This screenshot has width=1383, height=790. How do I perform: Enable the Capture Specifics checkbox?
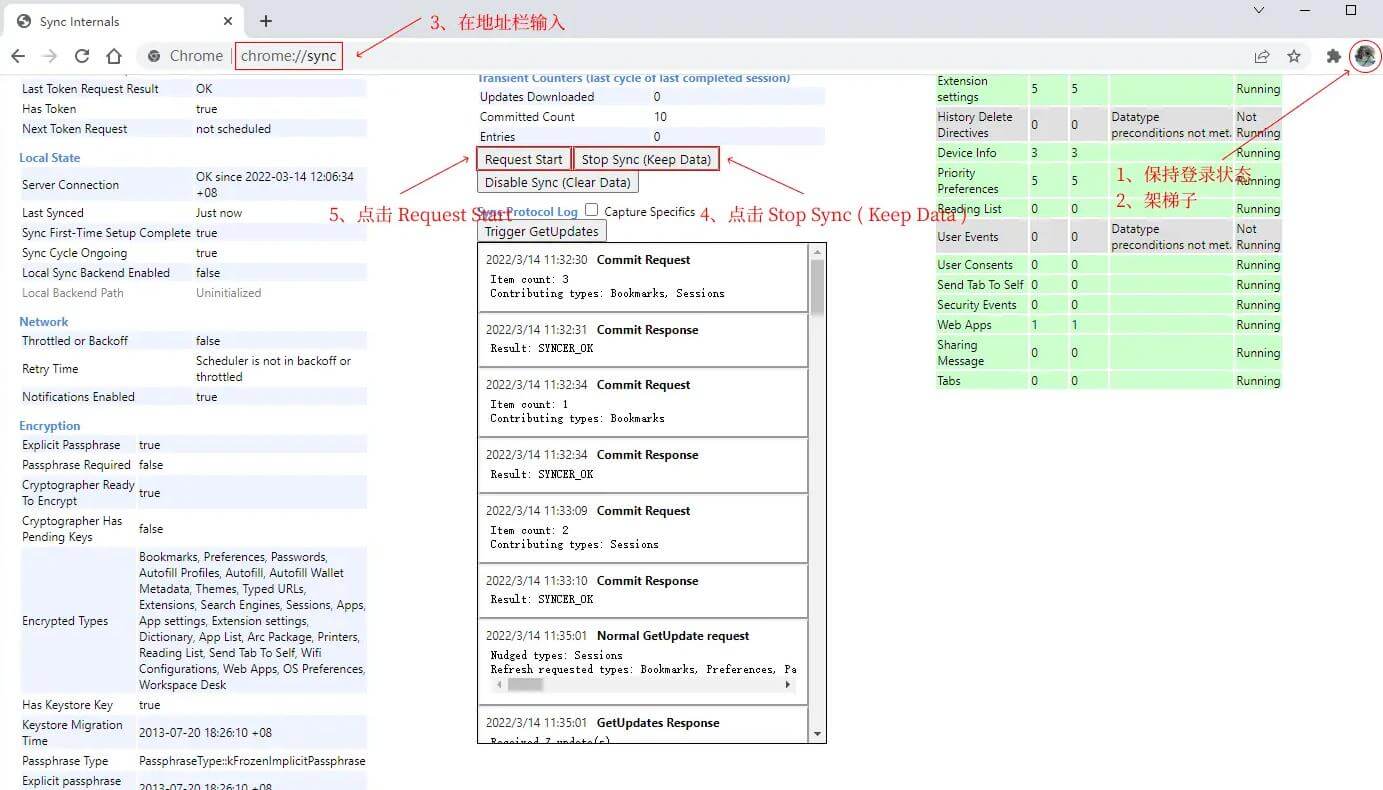pos(592,210)
